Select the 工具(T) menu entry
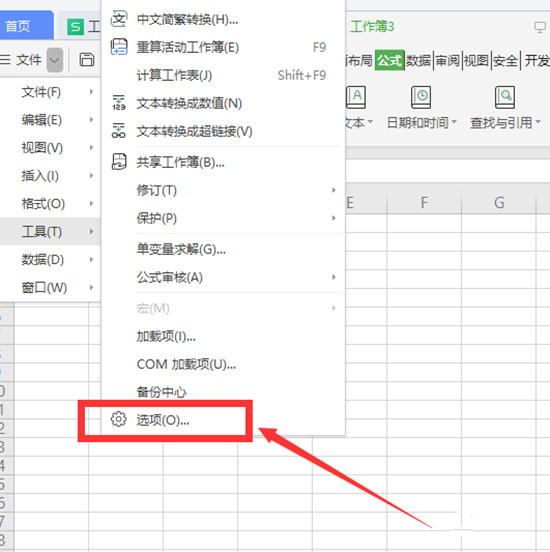This screenshot has width=550, height=552. [x=50, y=231]
